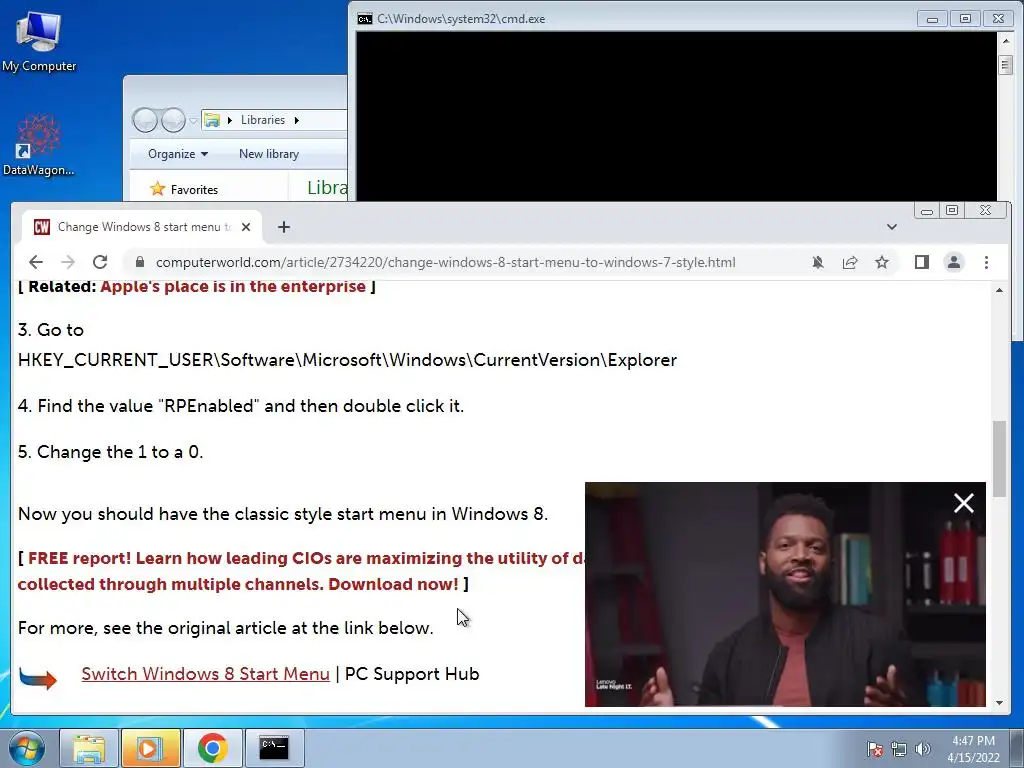Click the text 'Find the value "RPEnabled"'

pyautogui.click(x=148, y=406)
